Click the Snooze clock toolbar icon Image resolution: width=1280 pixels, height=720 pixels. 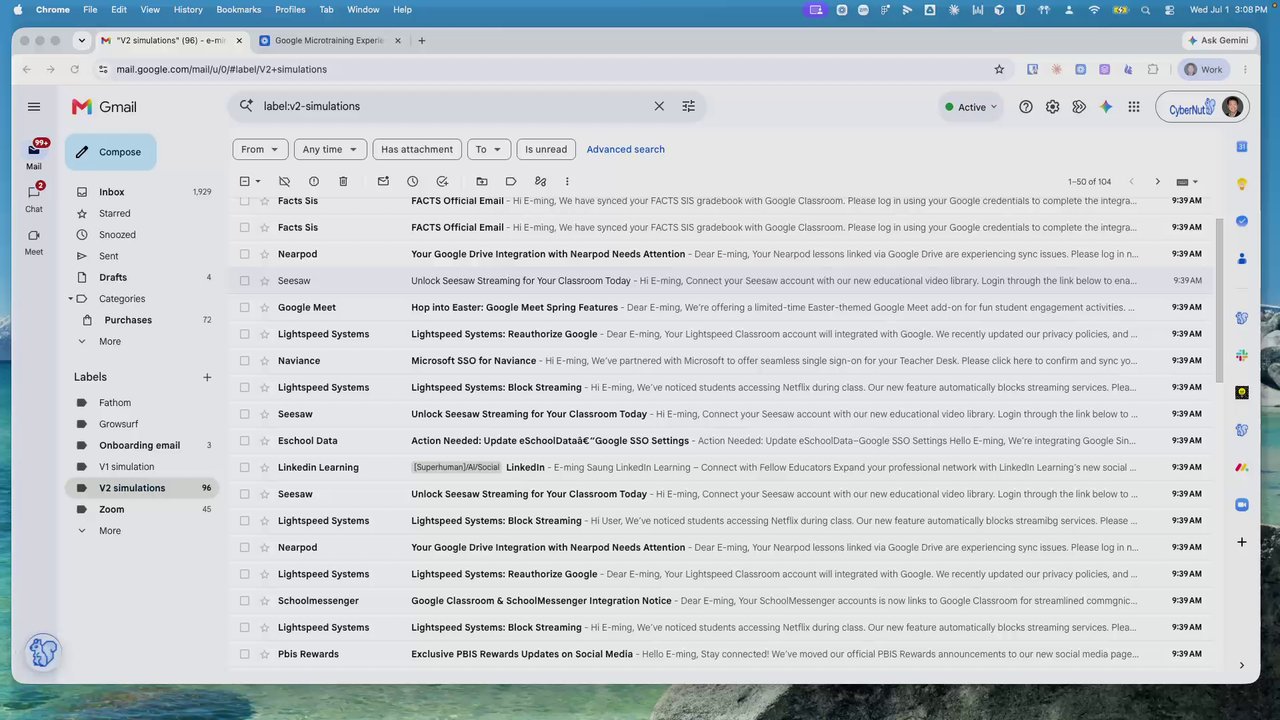412,181
